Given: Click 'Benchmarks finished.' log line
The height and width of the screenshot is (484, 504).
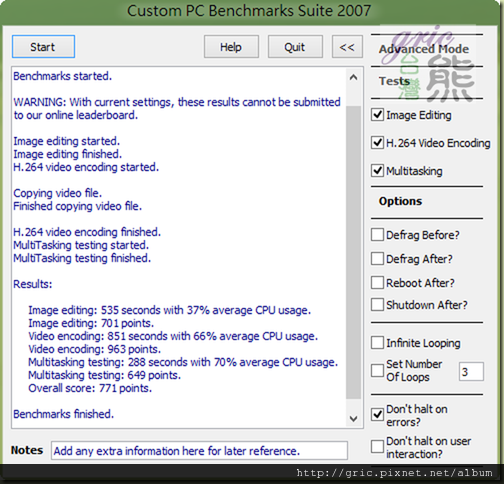Looking at the screenshot, I should pos(63,414).
